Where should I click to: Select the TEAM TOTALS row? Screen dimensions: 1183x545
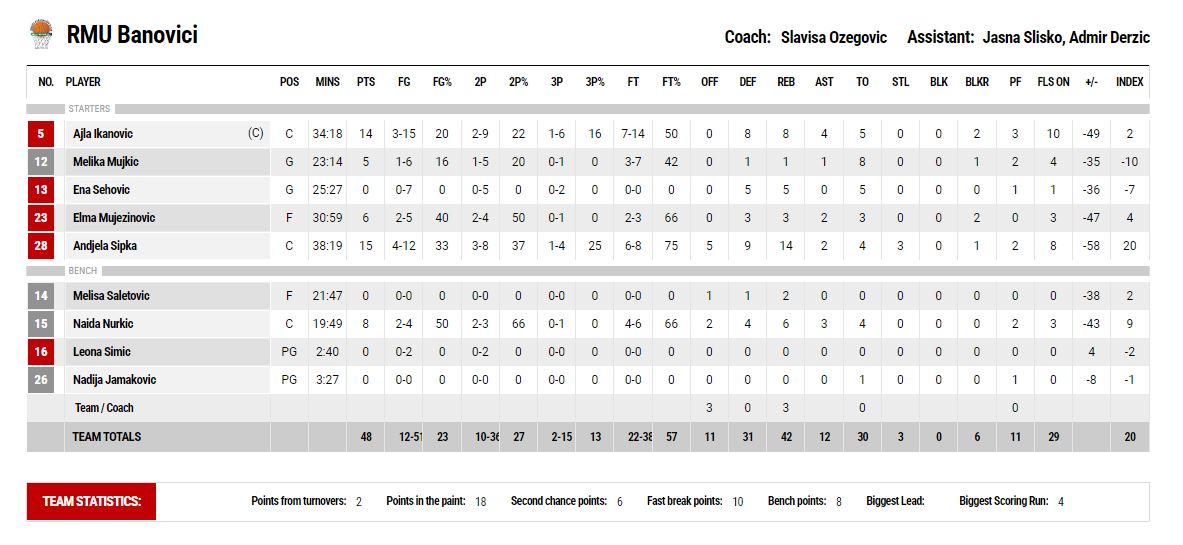pos(588,437)
